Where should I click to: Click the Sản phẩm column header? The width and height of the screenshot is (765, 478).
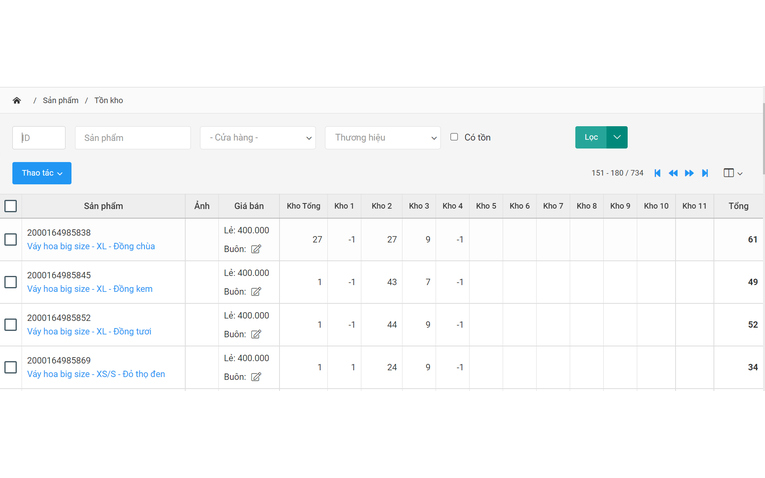coord(103,206)
